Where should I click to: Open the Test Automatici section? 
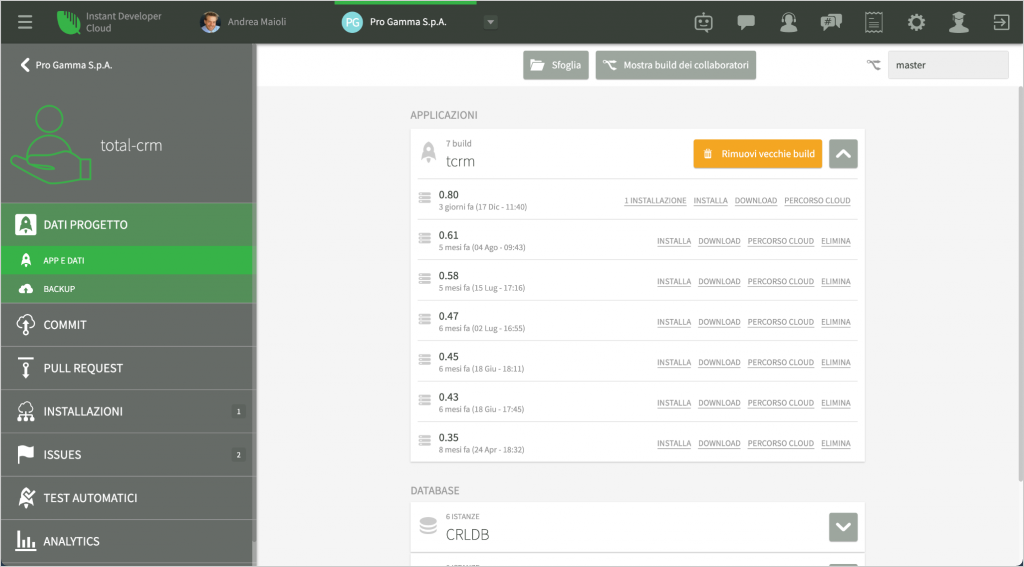click(127, 498)
